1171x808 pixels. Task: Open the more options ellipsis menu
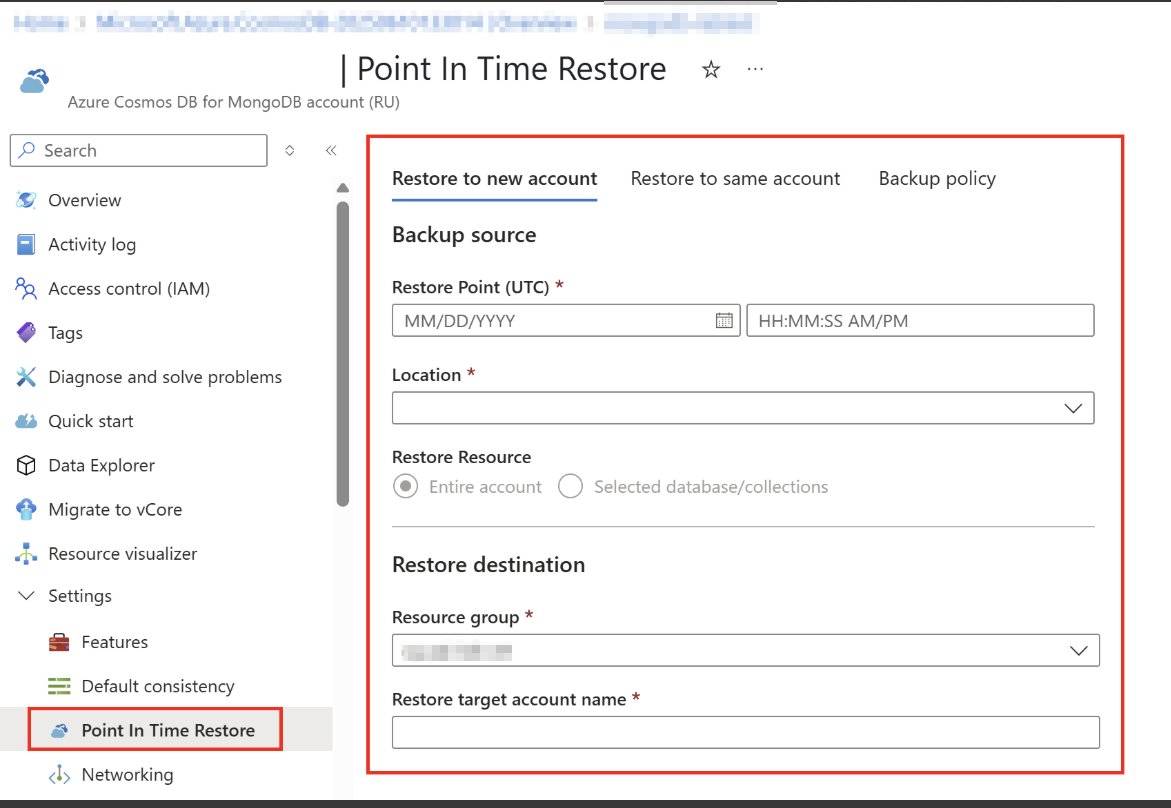click(x=755, y=69)
